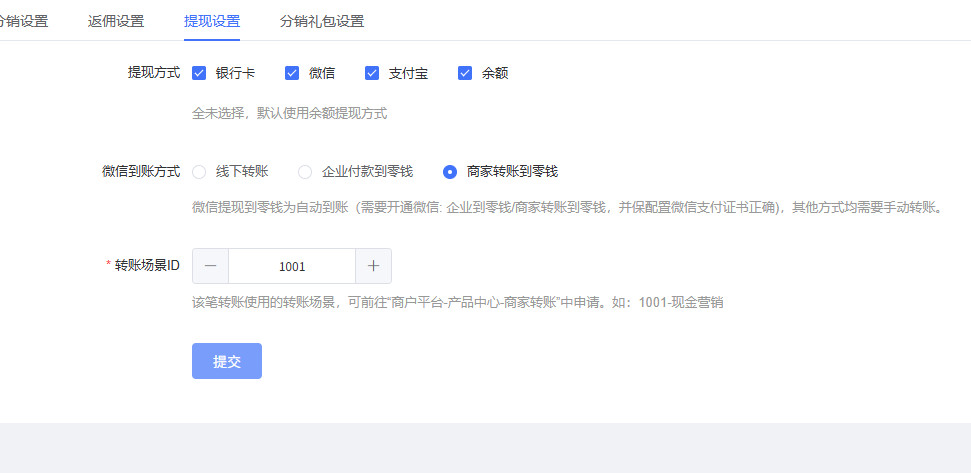Select the 提现设置 tab
The width and height of the screenshot is (971, 473).
coord(212,21)
